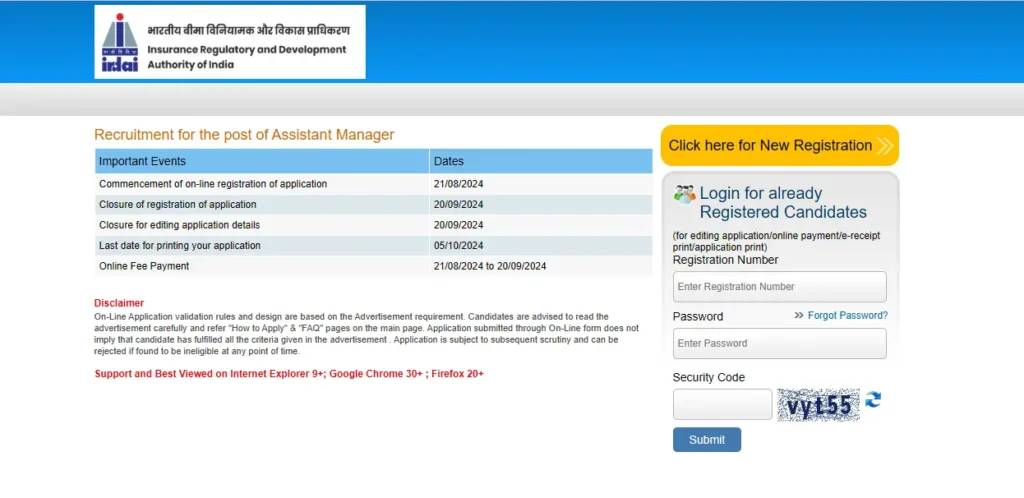
Task: Click double arrow icon on New Registration banner
Action: pos(885,146)
